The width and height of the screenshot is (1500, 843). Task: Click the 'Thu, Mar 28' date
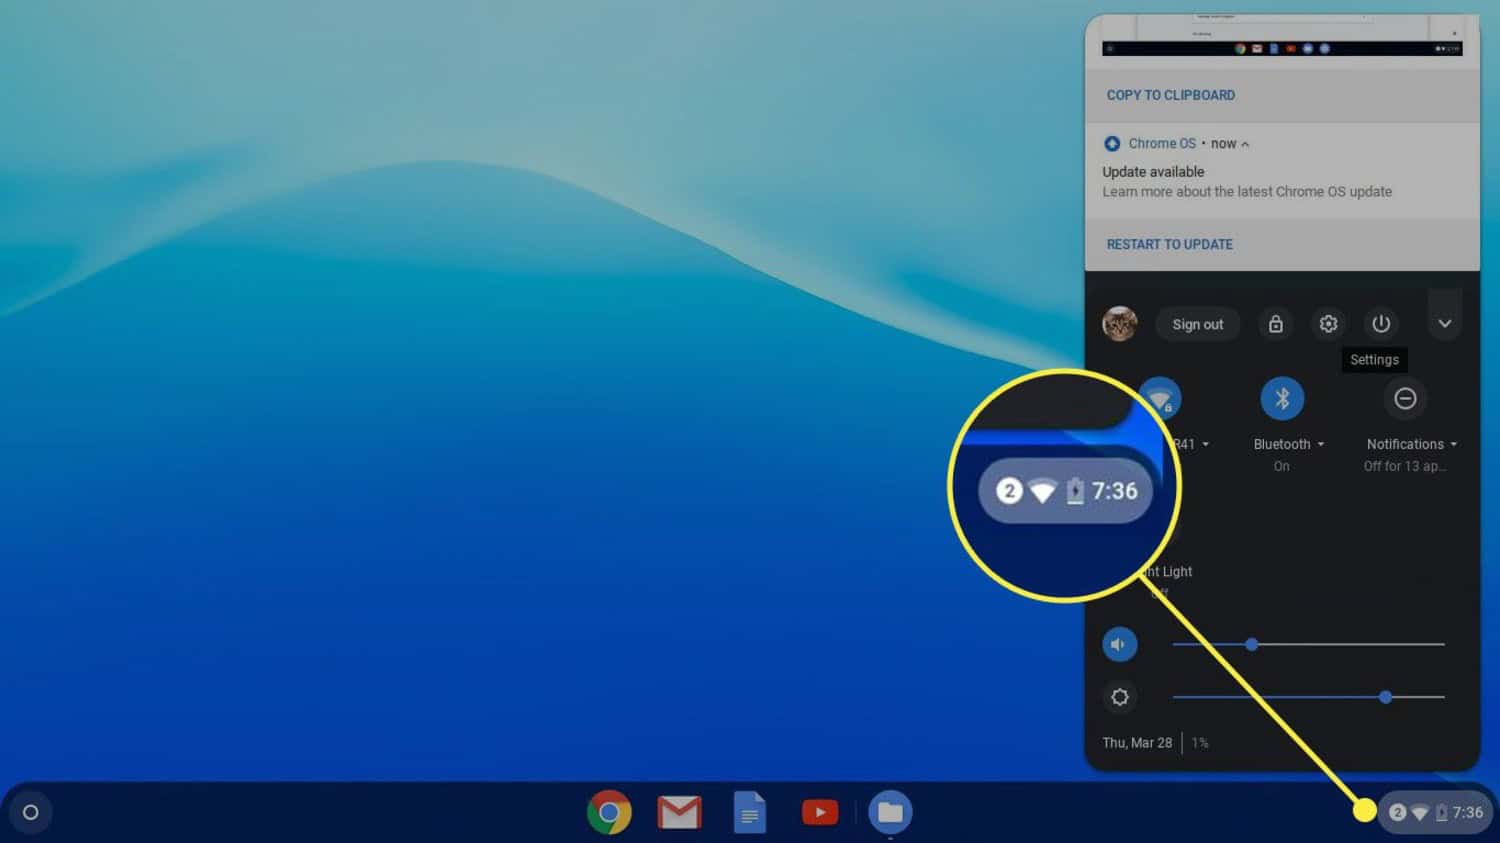click(x=1137, y=743)
